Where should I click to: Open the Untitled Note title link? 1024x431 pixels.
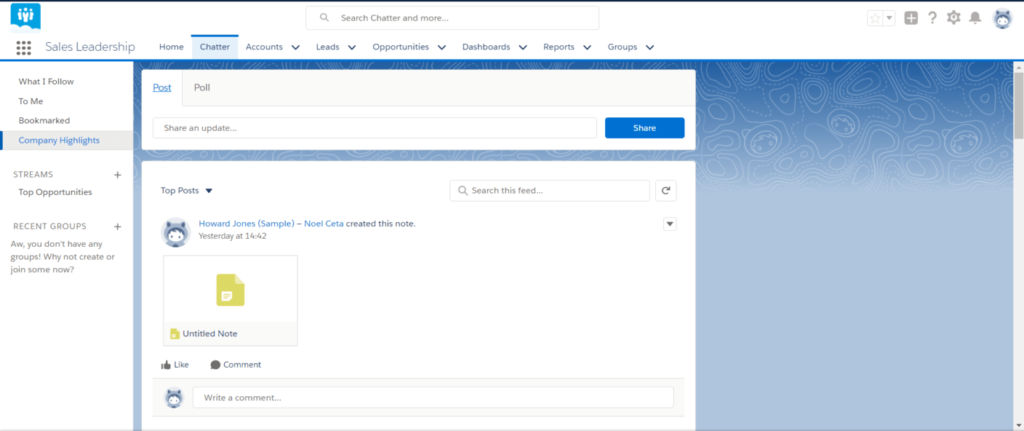[210, 334]
